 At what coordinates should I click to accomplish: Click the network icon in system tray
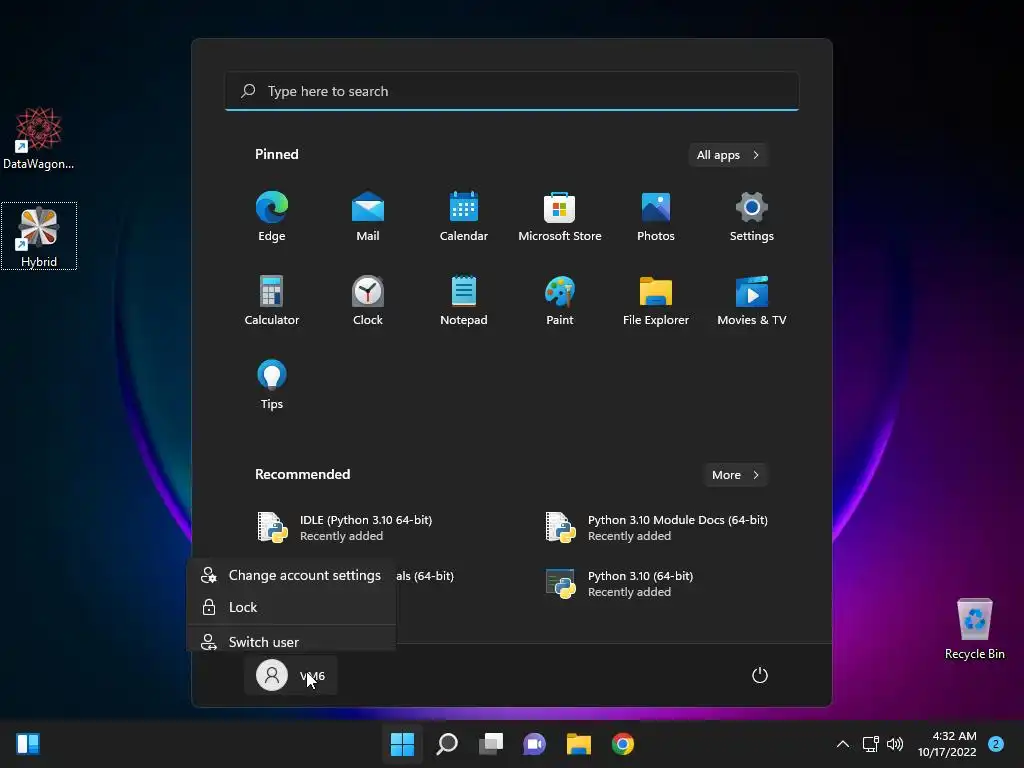[871, 744]
